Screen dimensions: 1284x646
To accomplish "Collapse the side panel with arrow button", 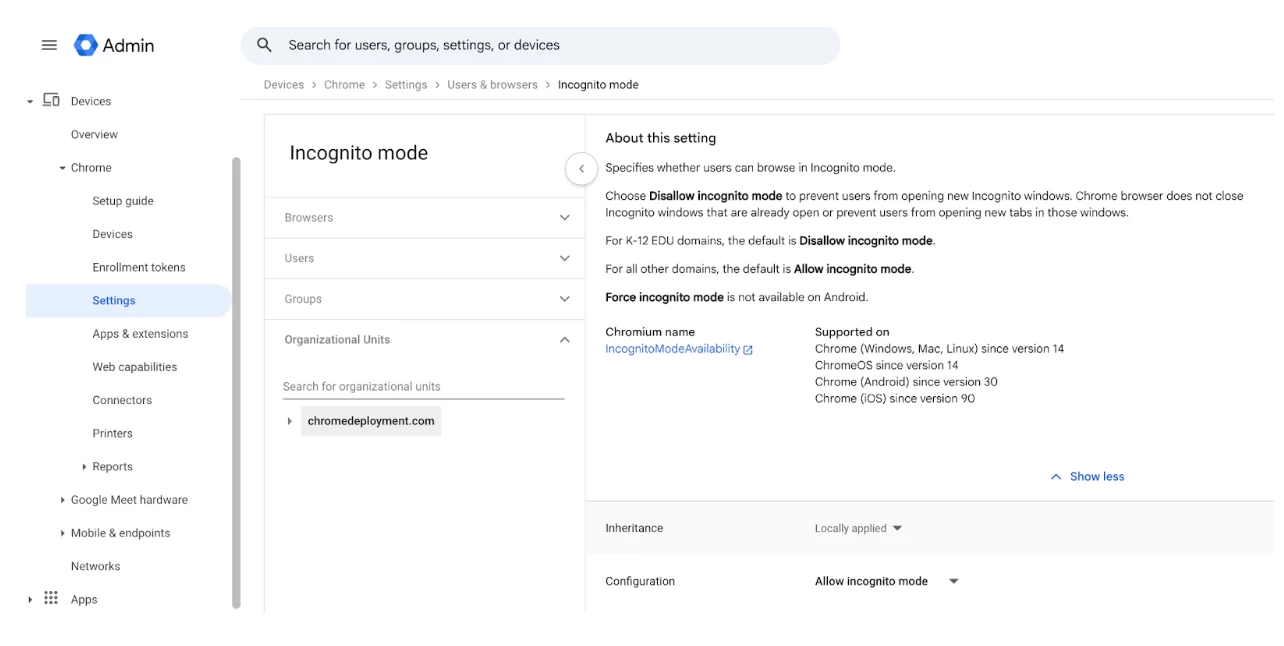I will (581, 169).
